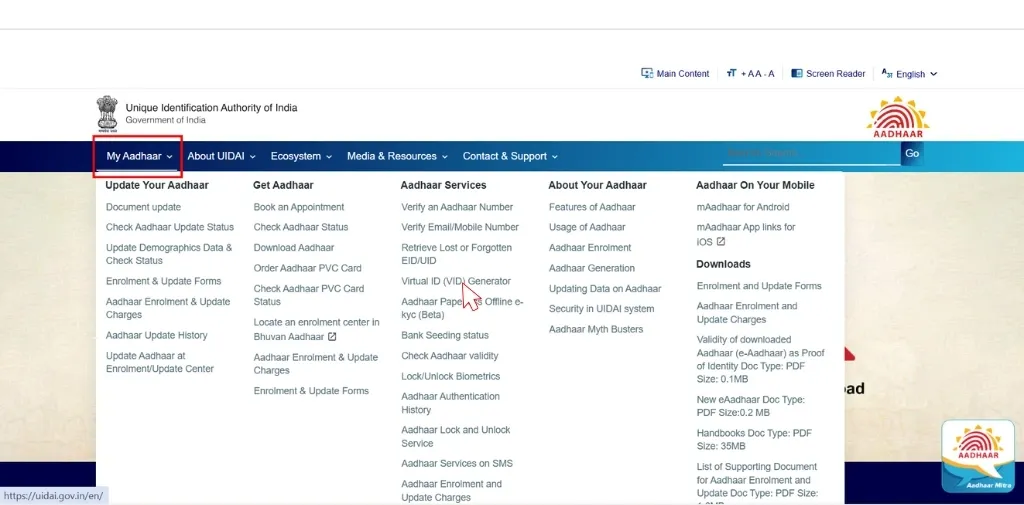Click - A decrease text size
Image resolution: width=1024 pixels, height=505 pixels.
[x=769, y=74]
